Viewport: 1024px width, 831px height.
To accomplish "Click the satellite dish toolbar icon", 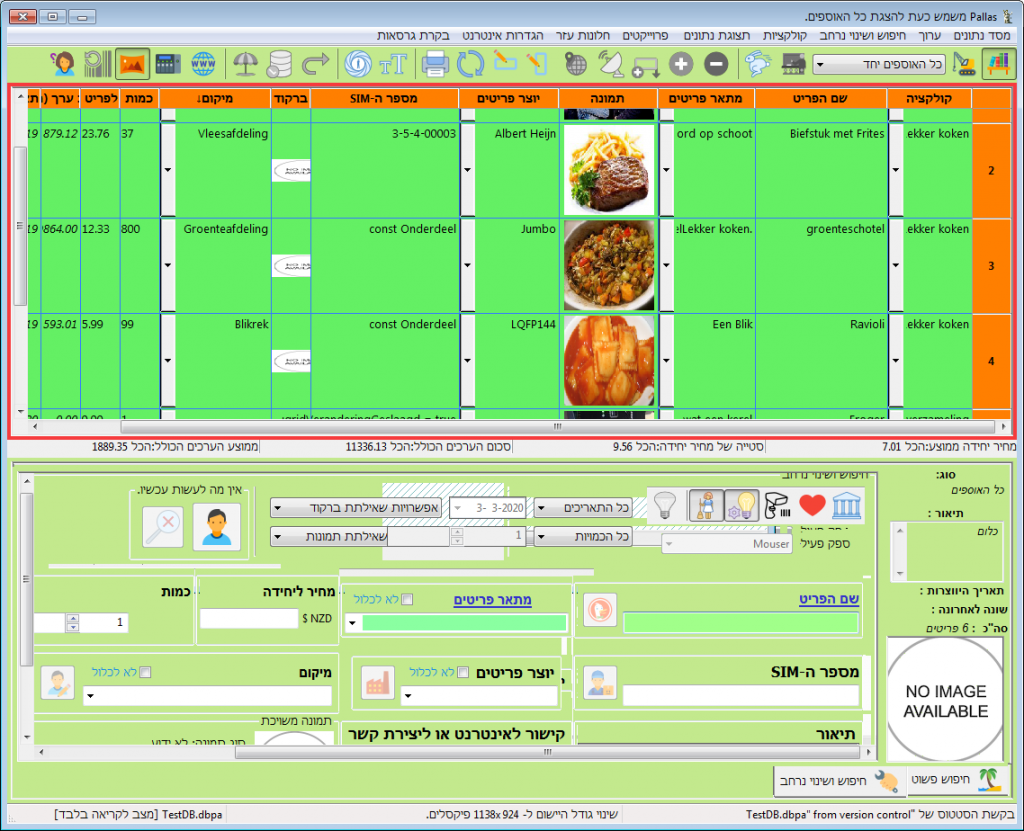I will point(611,64).
